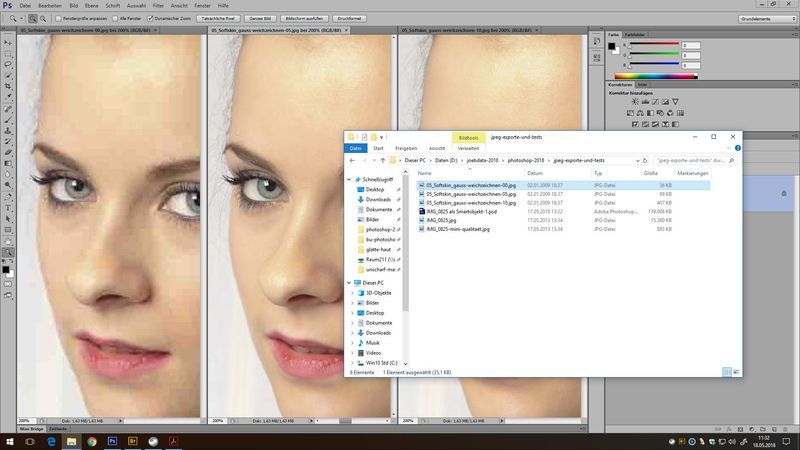Expand the 3D-Objekte folder in tree
800x450 pixels.
click(x=351, y=292)
